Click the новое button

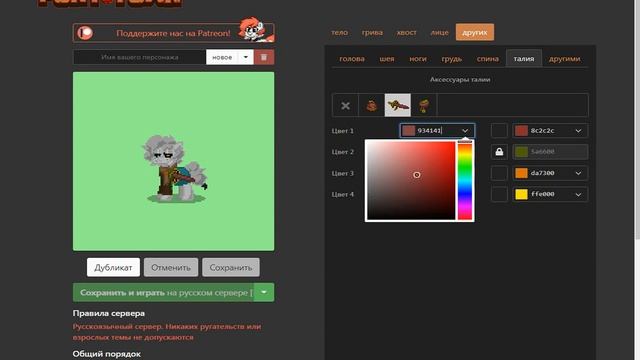point(222,57)
